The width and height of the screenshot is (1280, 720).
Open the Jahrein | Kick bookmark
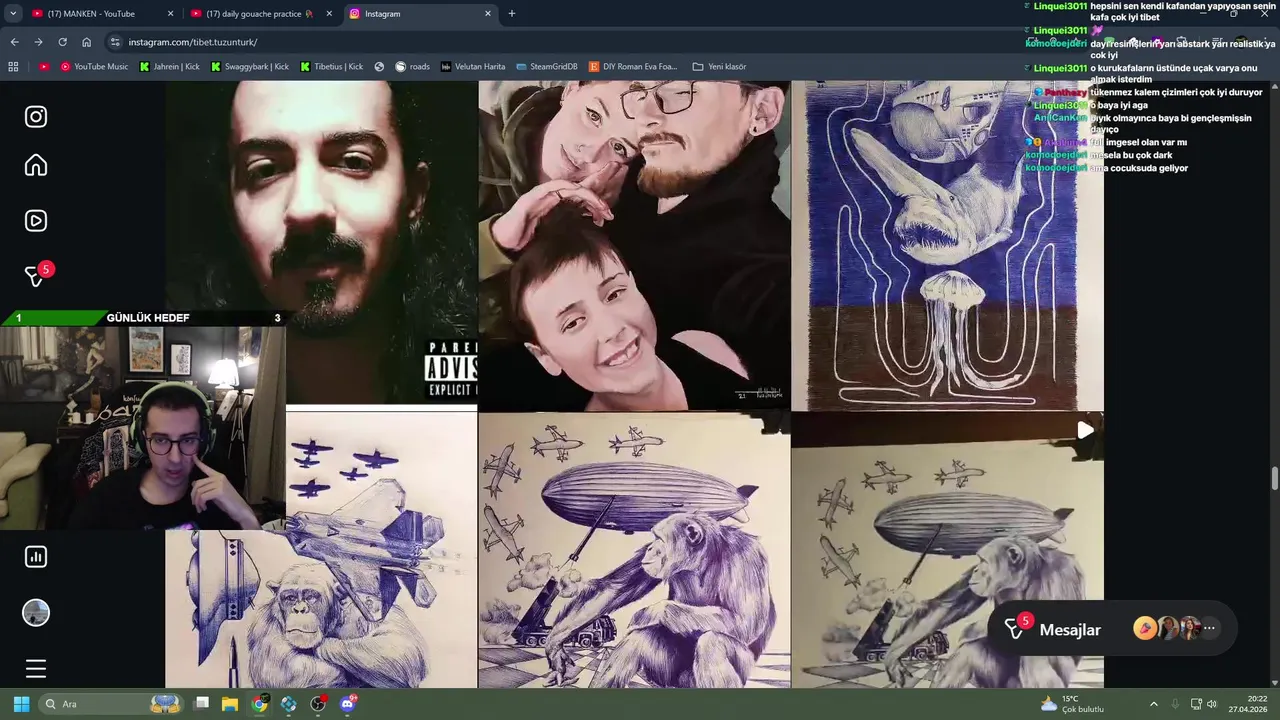point(169,67)
